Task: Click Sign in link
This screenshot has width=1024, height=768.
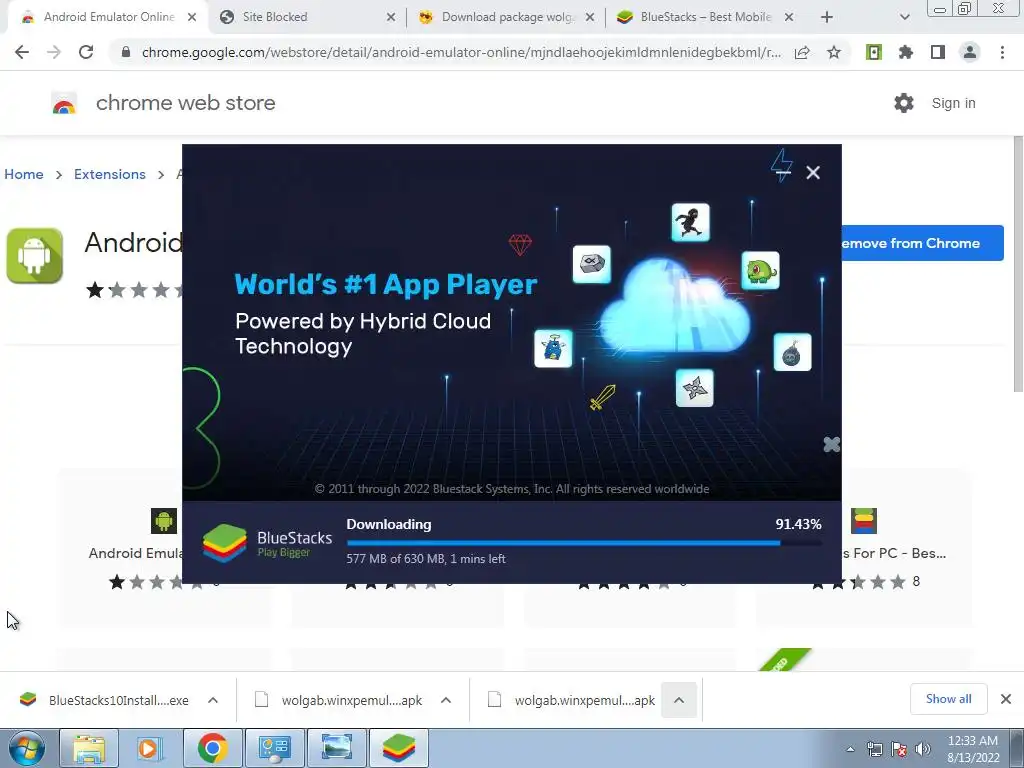Action: 953,103
